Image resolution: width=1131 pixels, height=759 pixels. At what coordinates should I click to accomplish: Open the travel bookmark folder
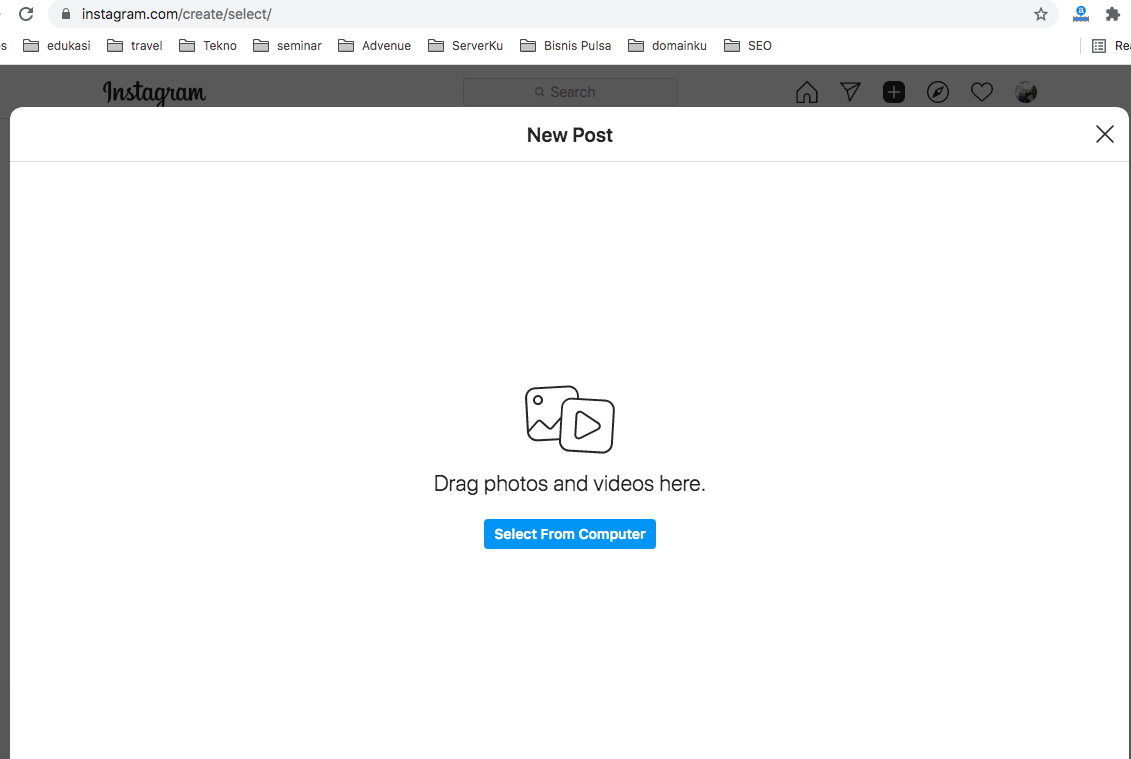pos(135,45)
